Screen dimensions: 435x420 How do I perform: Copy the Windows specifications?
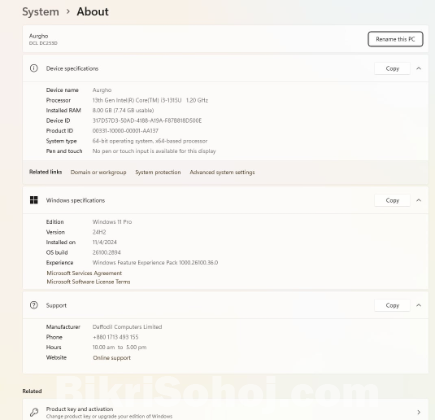click(392, 200)
